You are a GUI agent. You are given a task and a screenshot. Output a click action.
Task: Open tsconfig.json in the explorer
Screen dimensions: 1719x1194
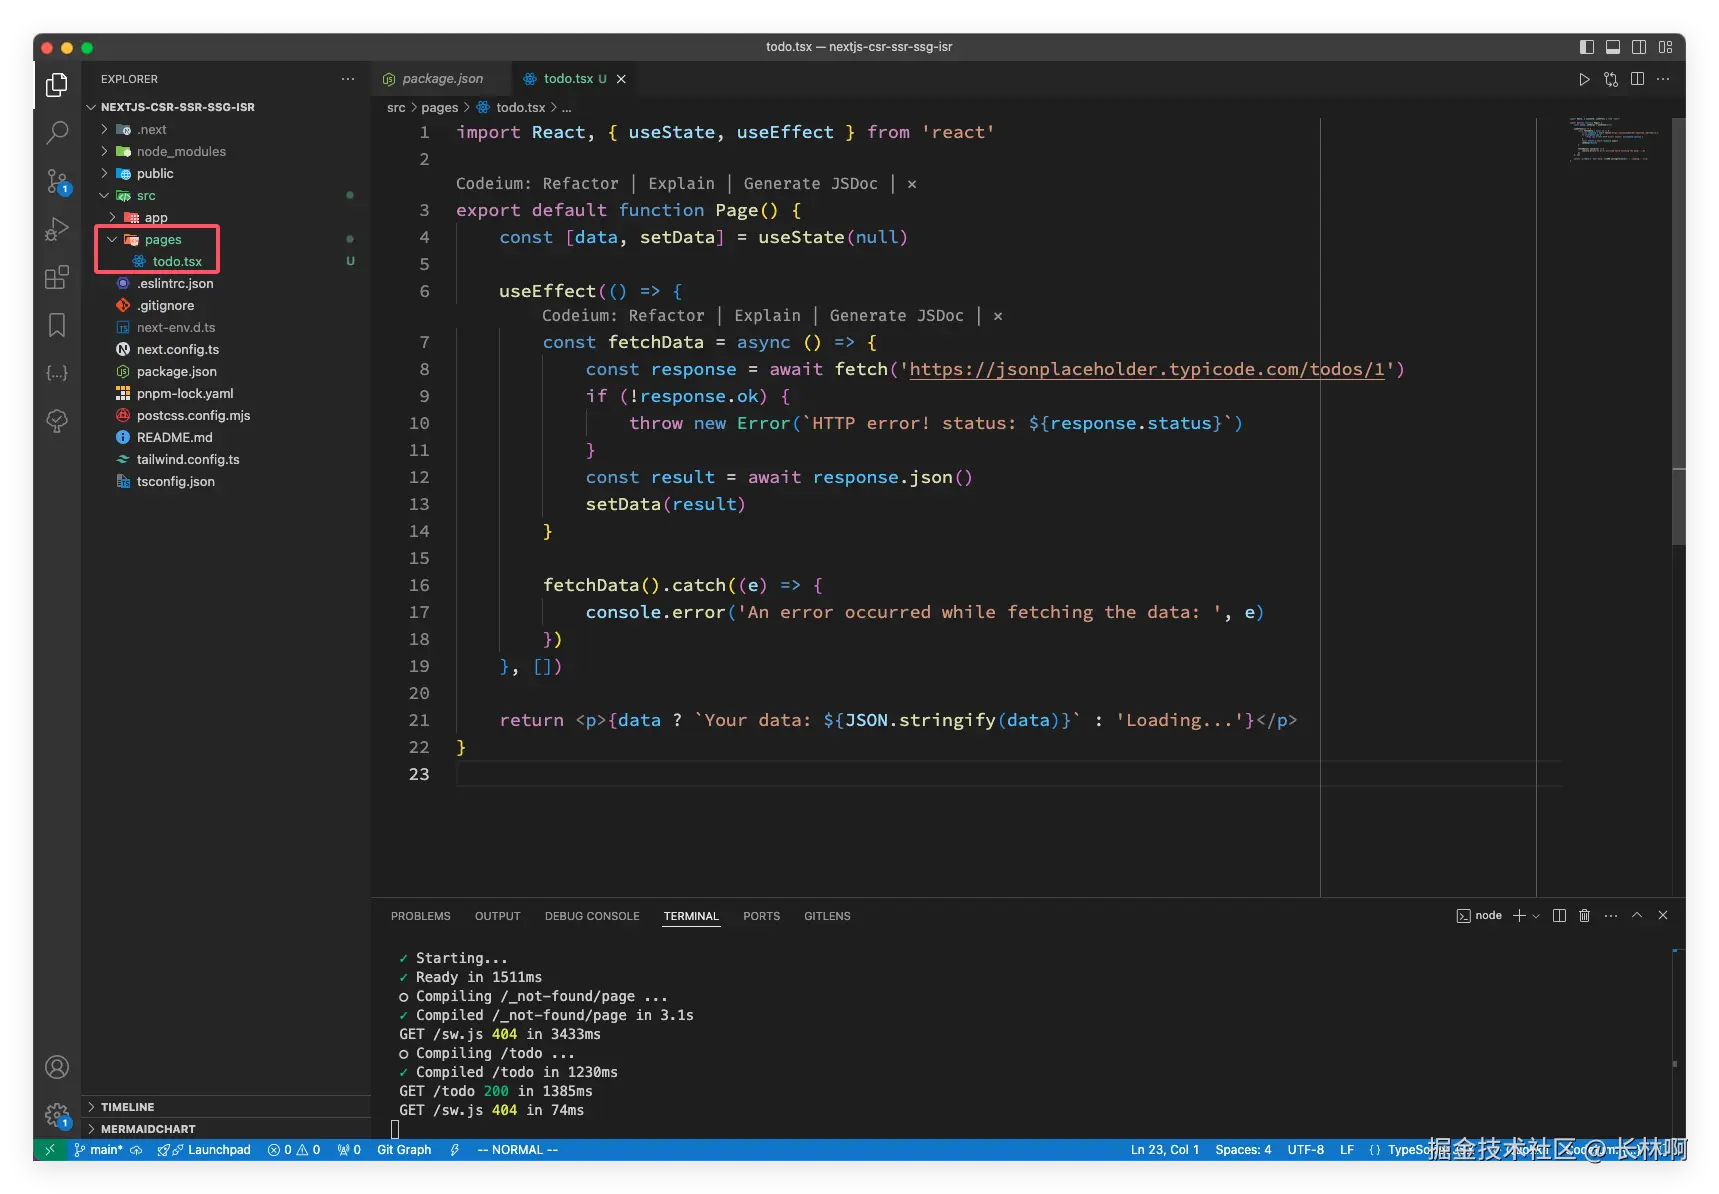176,482
